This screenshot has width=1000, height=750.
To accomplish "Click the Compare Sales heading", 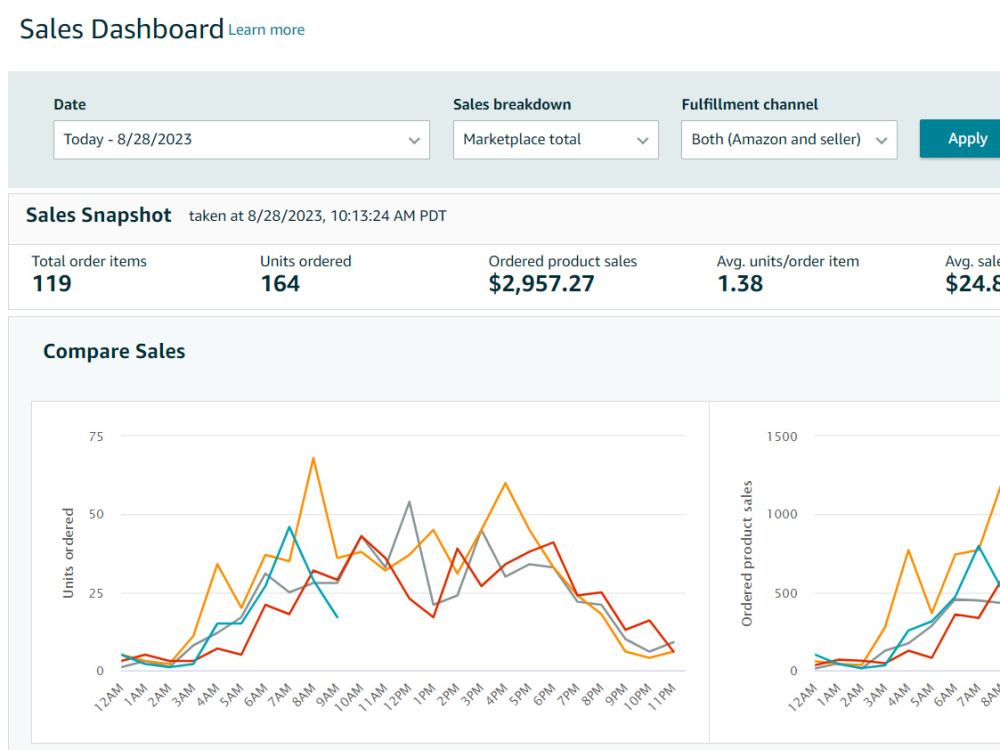I will tap(114, 351).
